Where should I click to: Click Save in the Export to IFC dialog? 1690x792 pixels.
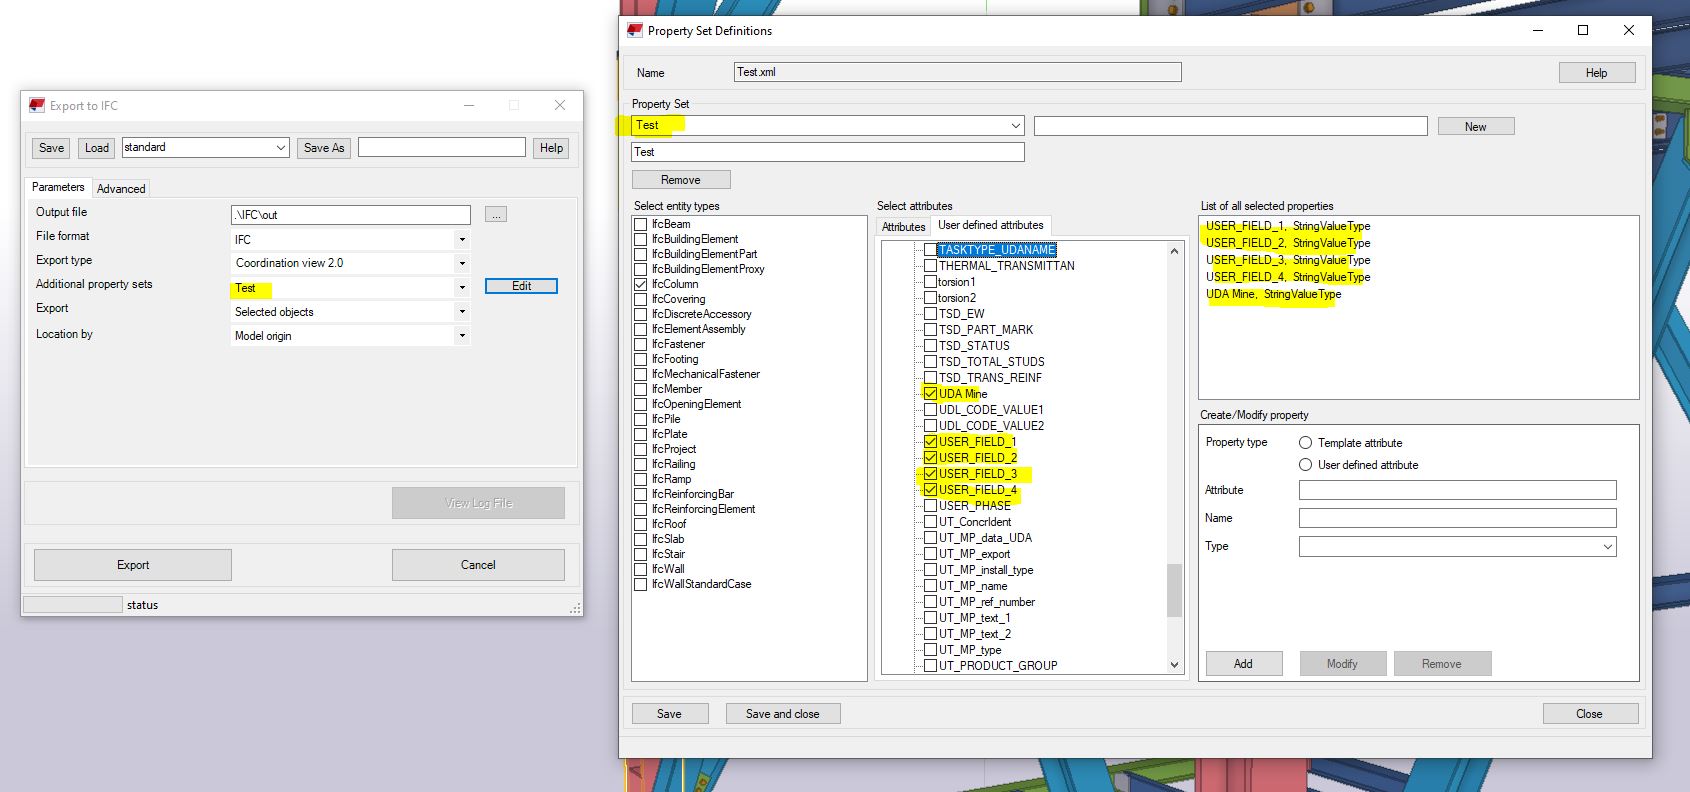pyautogui.click(x=52, y=148)
